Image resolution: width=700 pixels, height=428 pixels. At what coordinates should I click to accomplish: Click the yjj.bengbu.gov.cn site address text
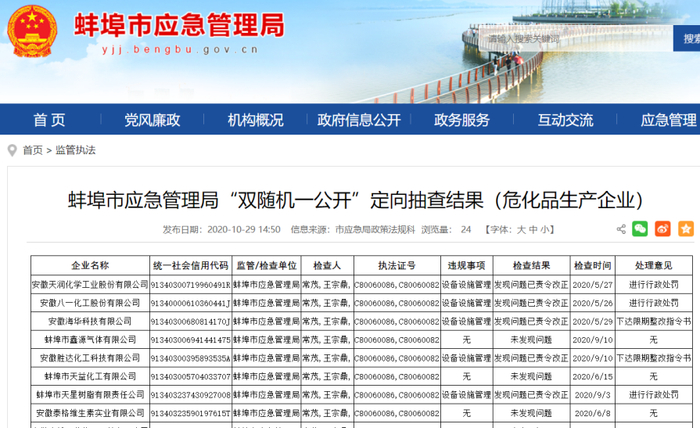coord(180,50)
